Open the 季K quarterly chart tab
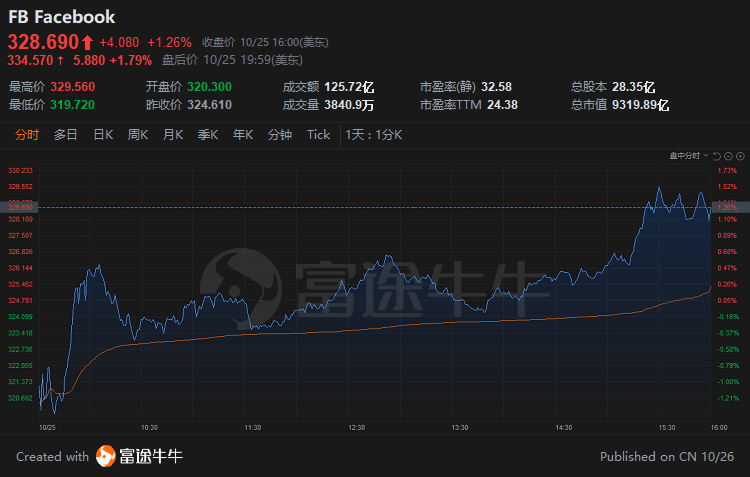 [208, 135]
